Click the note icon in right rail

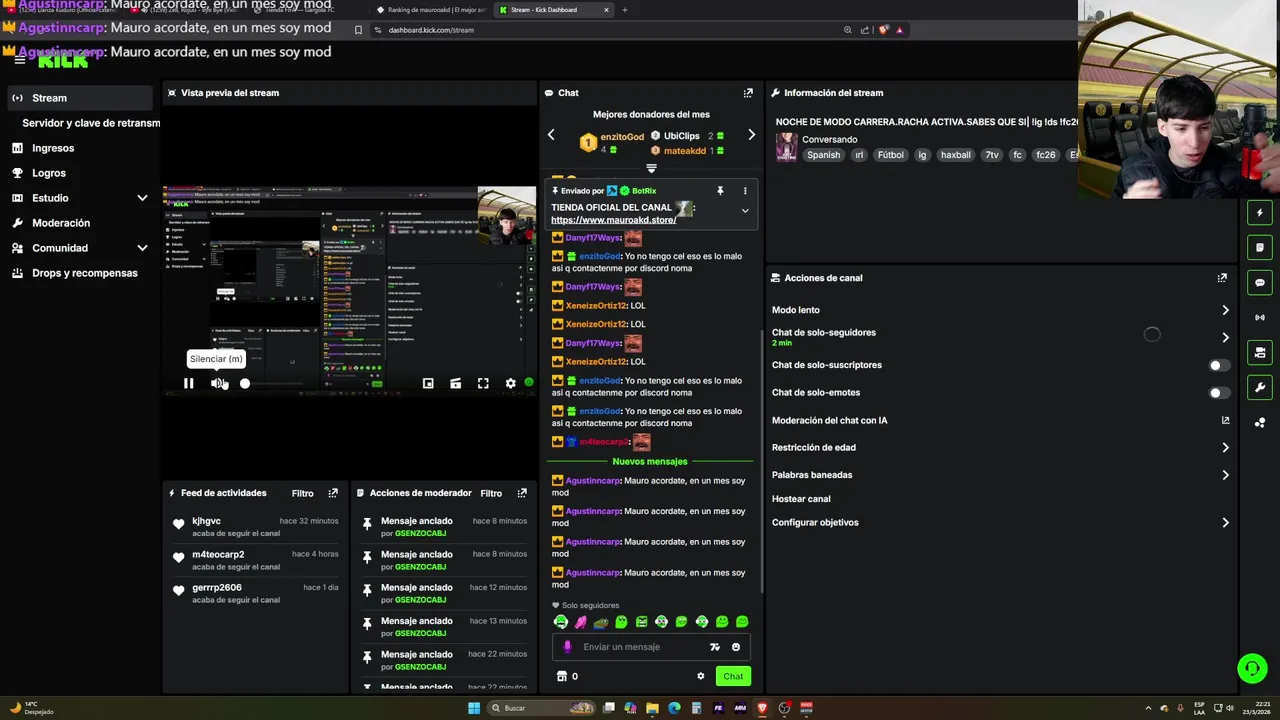point(1260,247)
